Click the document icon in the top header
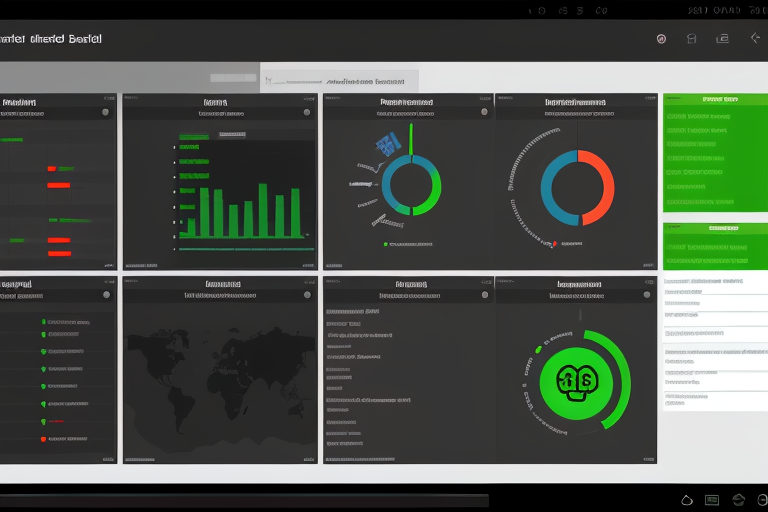 click(691, 39)
